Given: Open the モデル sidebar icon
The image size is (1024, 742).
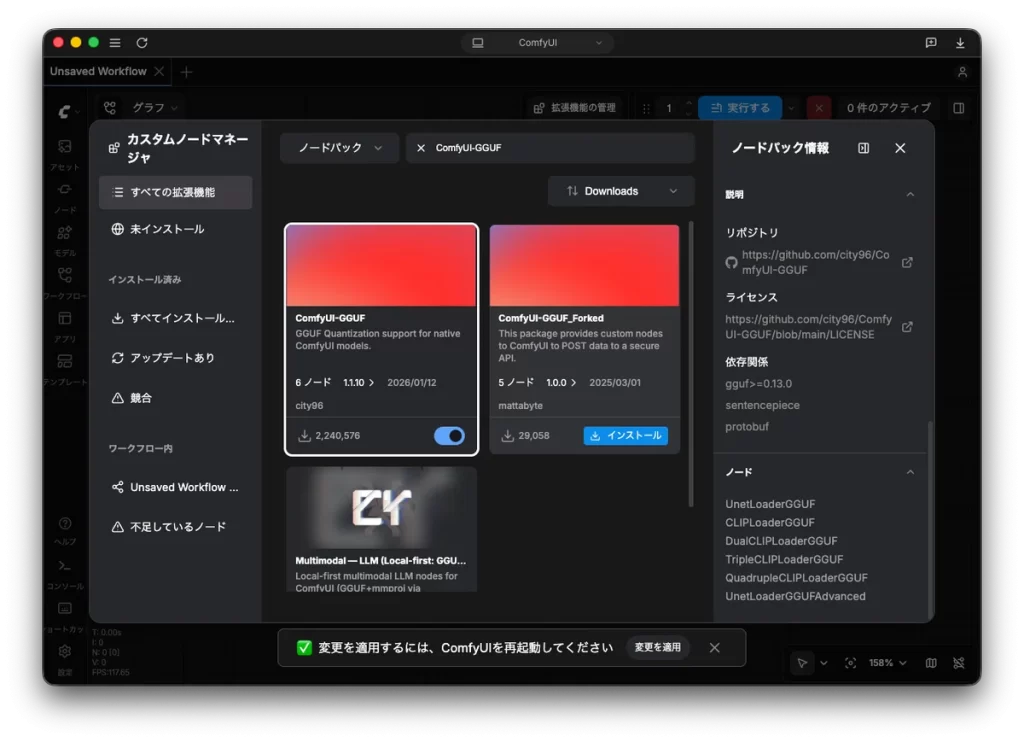Looking at the screenshot, I should point(65,233).
